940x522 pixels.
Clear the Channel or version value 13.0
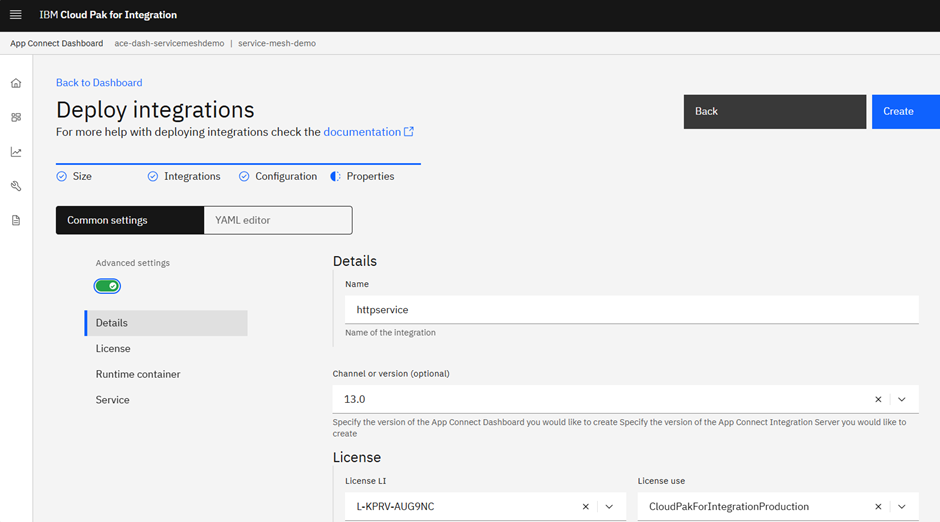[878, 399]
